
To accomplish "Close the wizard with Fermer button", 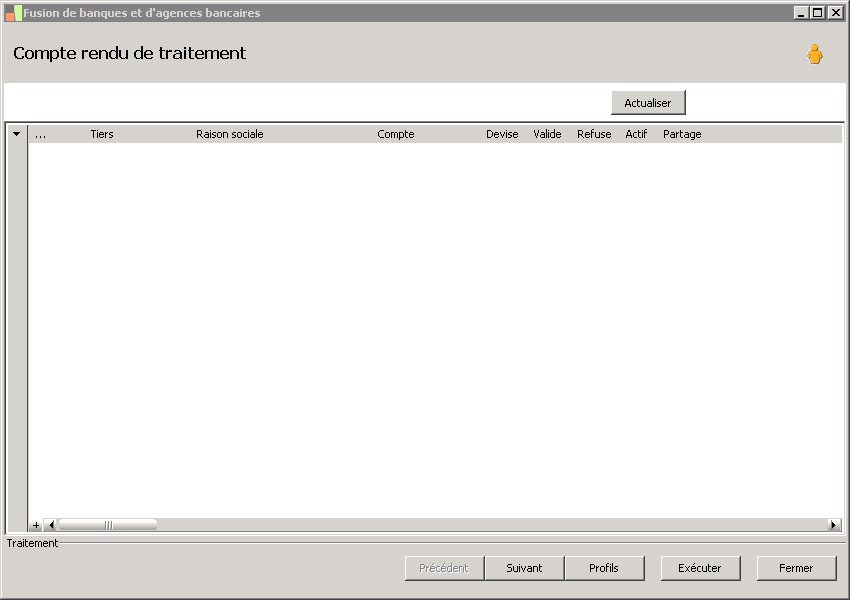I will pyautogui.click(x=796, y=568).
